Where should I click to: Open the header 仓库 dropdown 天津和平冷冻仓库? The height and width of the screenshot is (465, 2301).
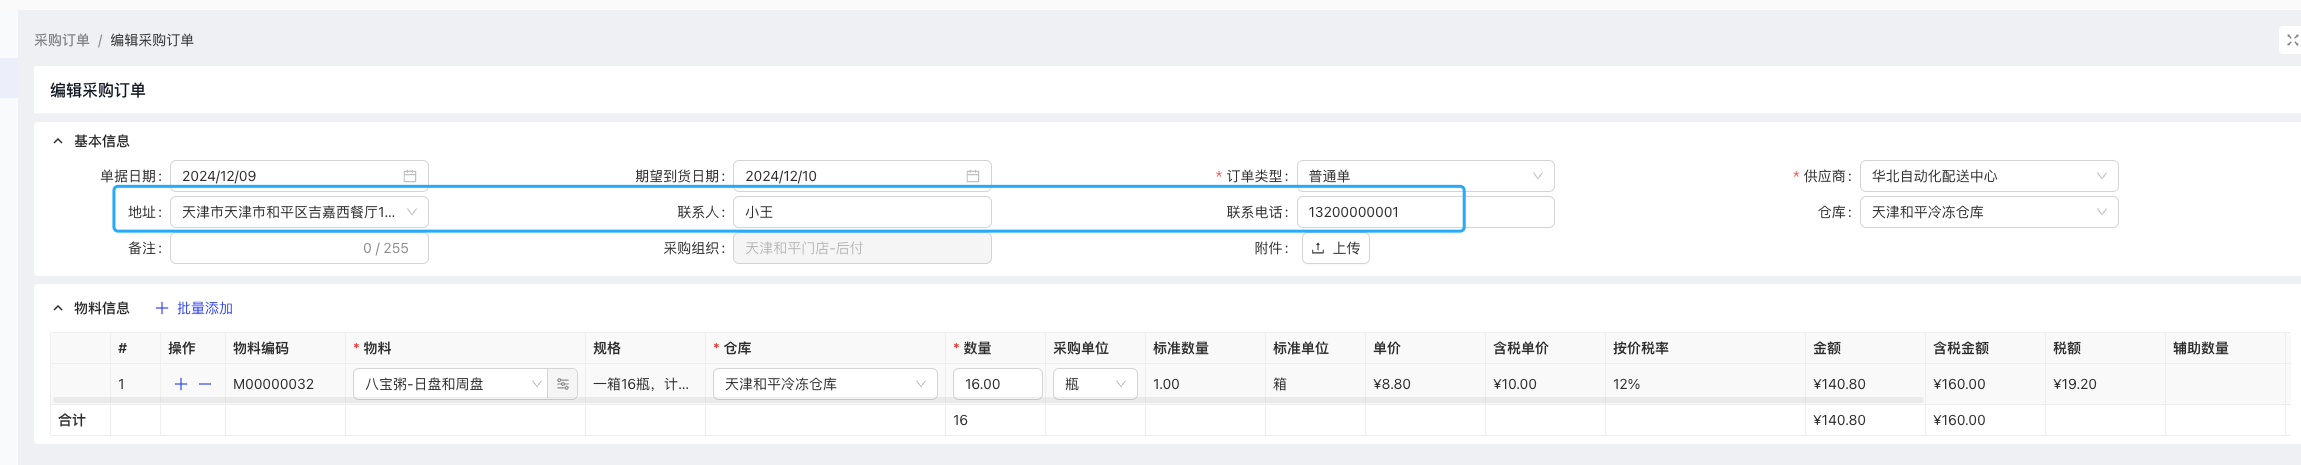tap(1989, 212)
